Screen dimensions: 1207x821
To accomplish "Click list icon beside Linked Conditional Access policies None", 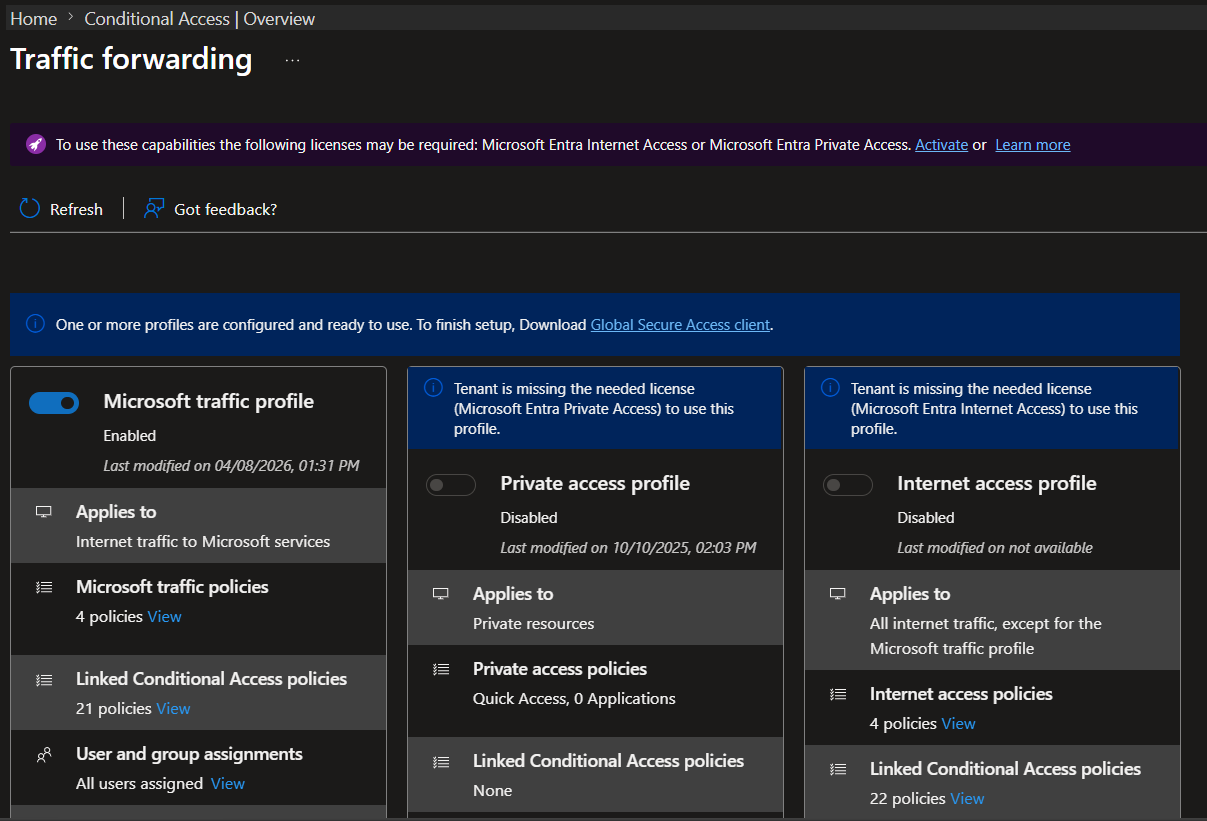I will pyautogui.click(x=440, y=761).
